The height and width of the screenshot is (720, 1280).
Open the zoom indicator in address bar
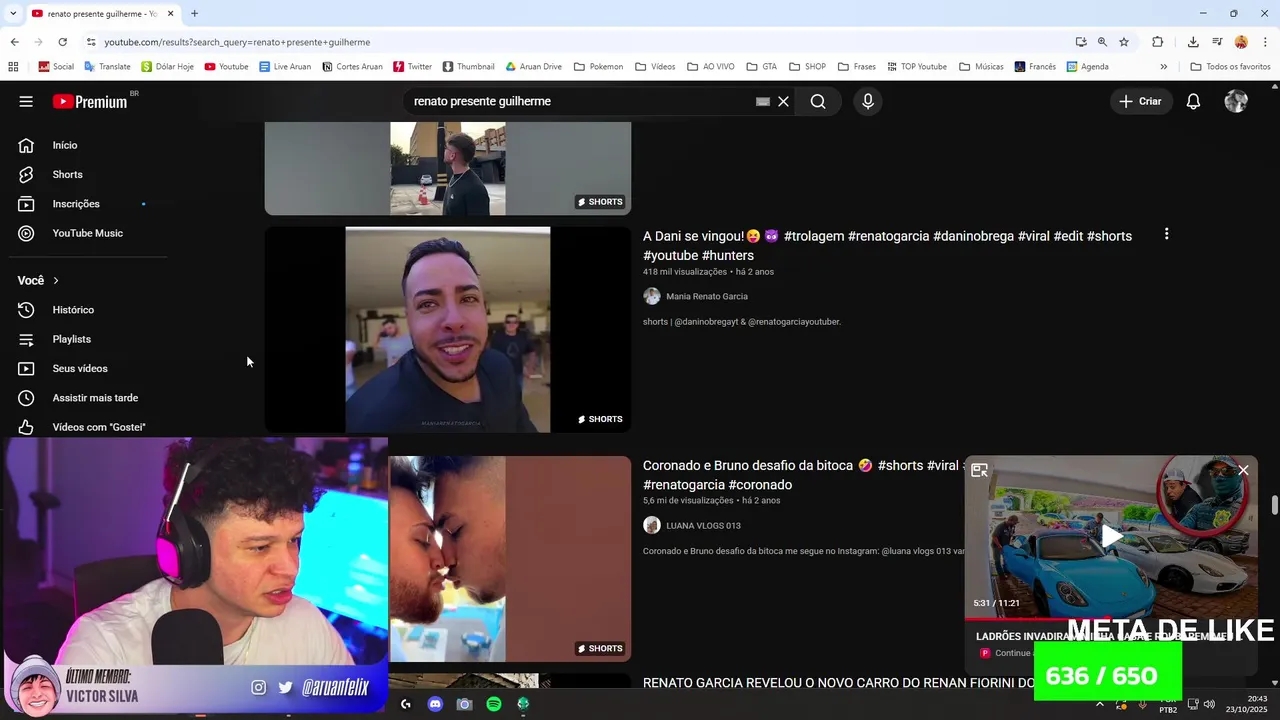[x=1102, y=42]
